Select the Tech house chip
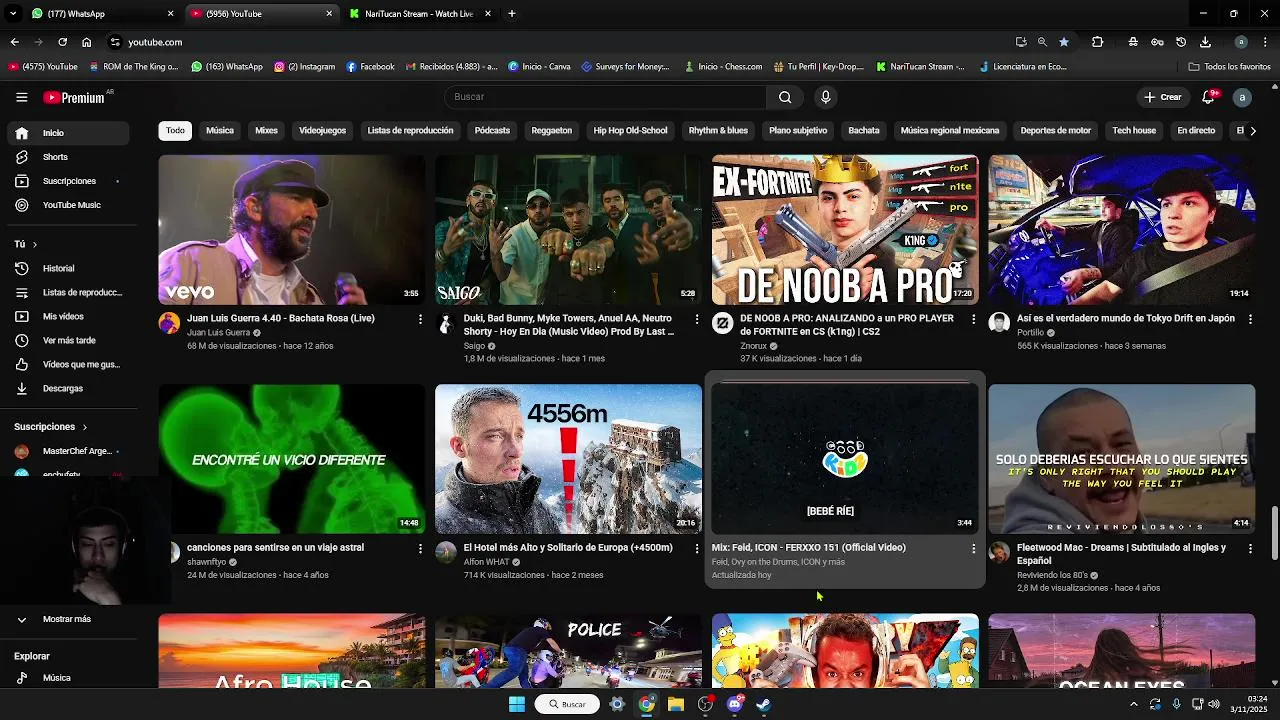Image resolution: width=1280 pixels, height=720 pixels. [1134, 131]
